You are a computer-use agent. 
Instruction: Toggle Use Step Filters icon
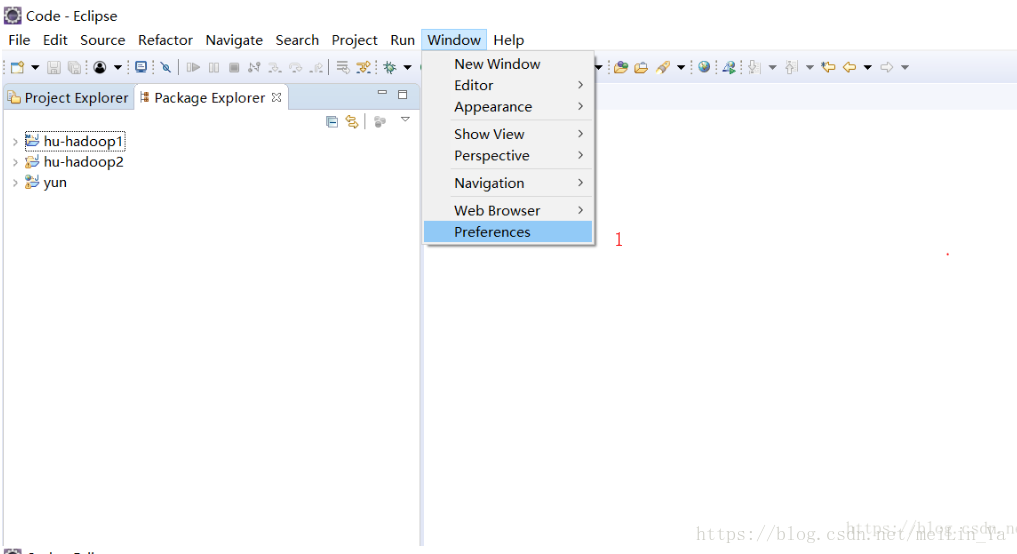click(364, 67)
